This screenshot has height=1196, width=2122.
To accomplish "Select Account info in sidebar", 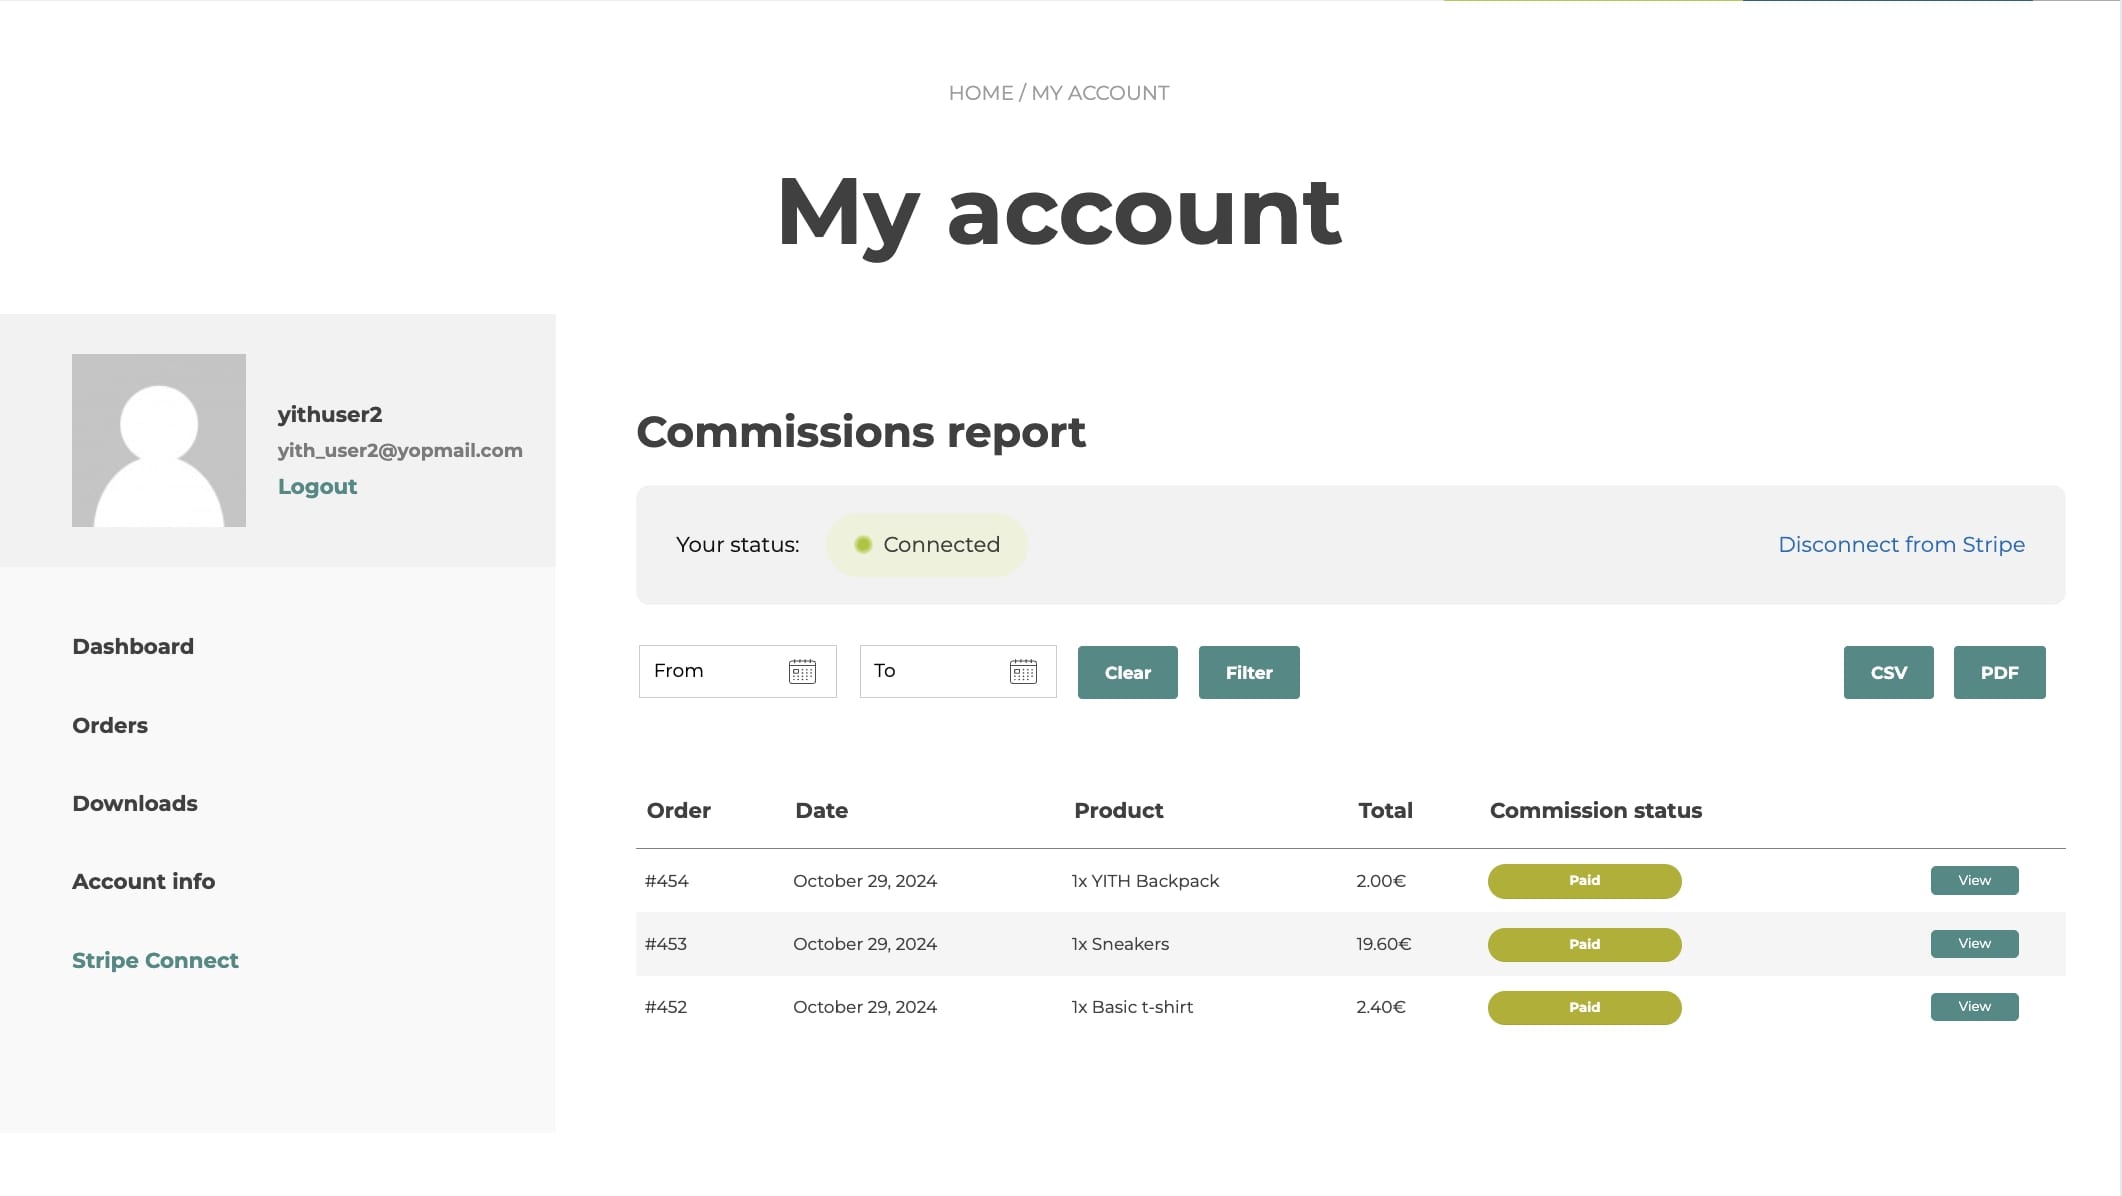I will coord(143,882).
